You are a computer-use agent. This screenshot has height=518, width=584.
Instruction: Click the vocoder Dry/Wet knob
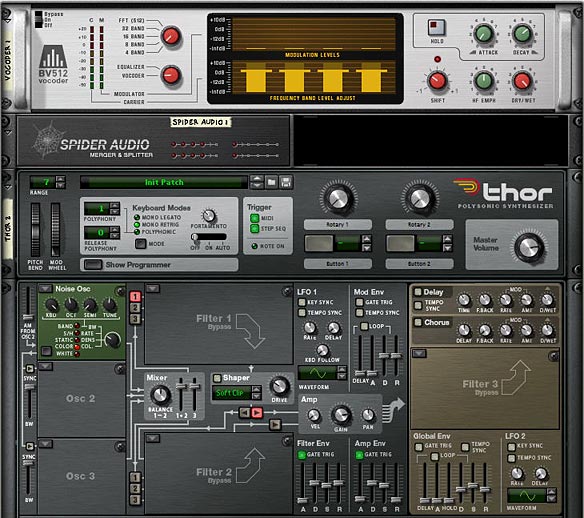(x=522, y=81)
